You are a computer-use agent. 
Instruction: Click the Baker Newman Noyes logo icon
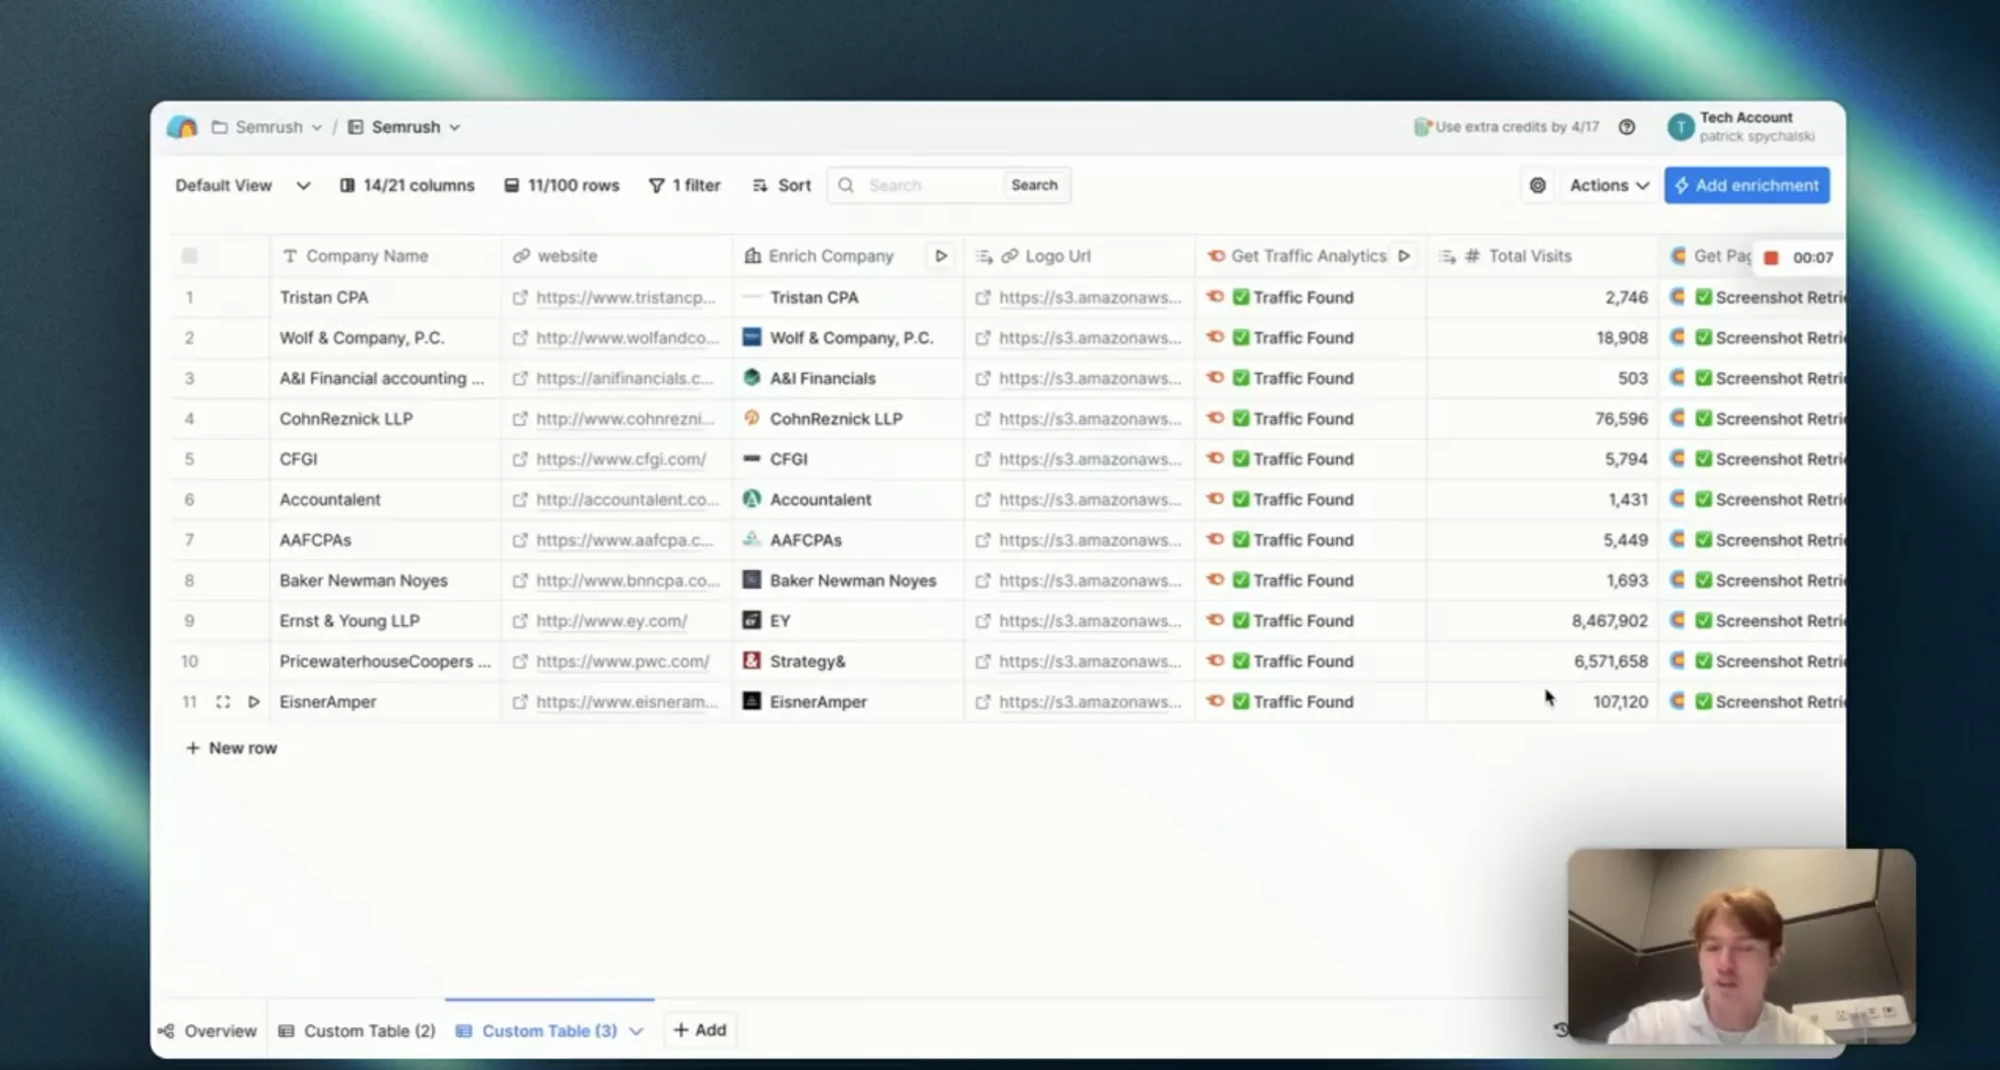(752, 579)
